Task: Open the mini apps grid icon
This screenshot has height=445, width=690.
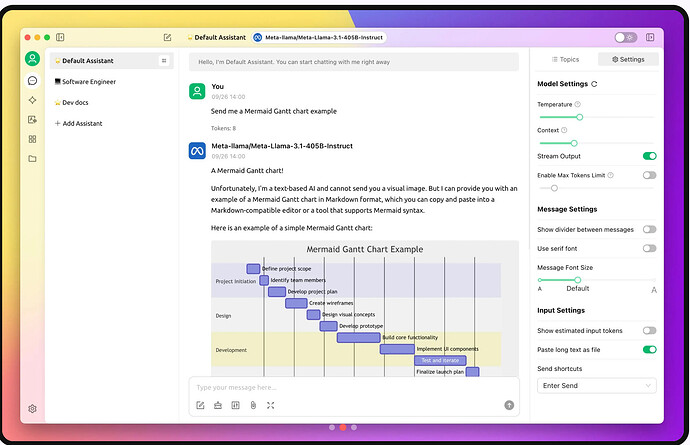Action: [32, 139]
